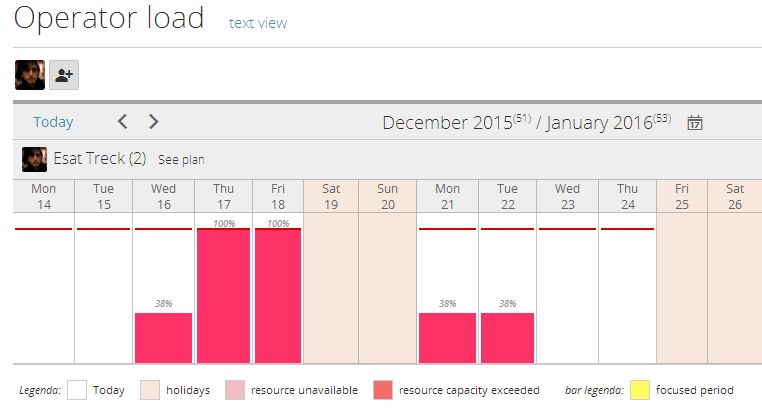Click the add operator icon button
The height and width of the screenshot is (414, 762).
pos(64,75)
